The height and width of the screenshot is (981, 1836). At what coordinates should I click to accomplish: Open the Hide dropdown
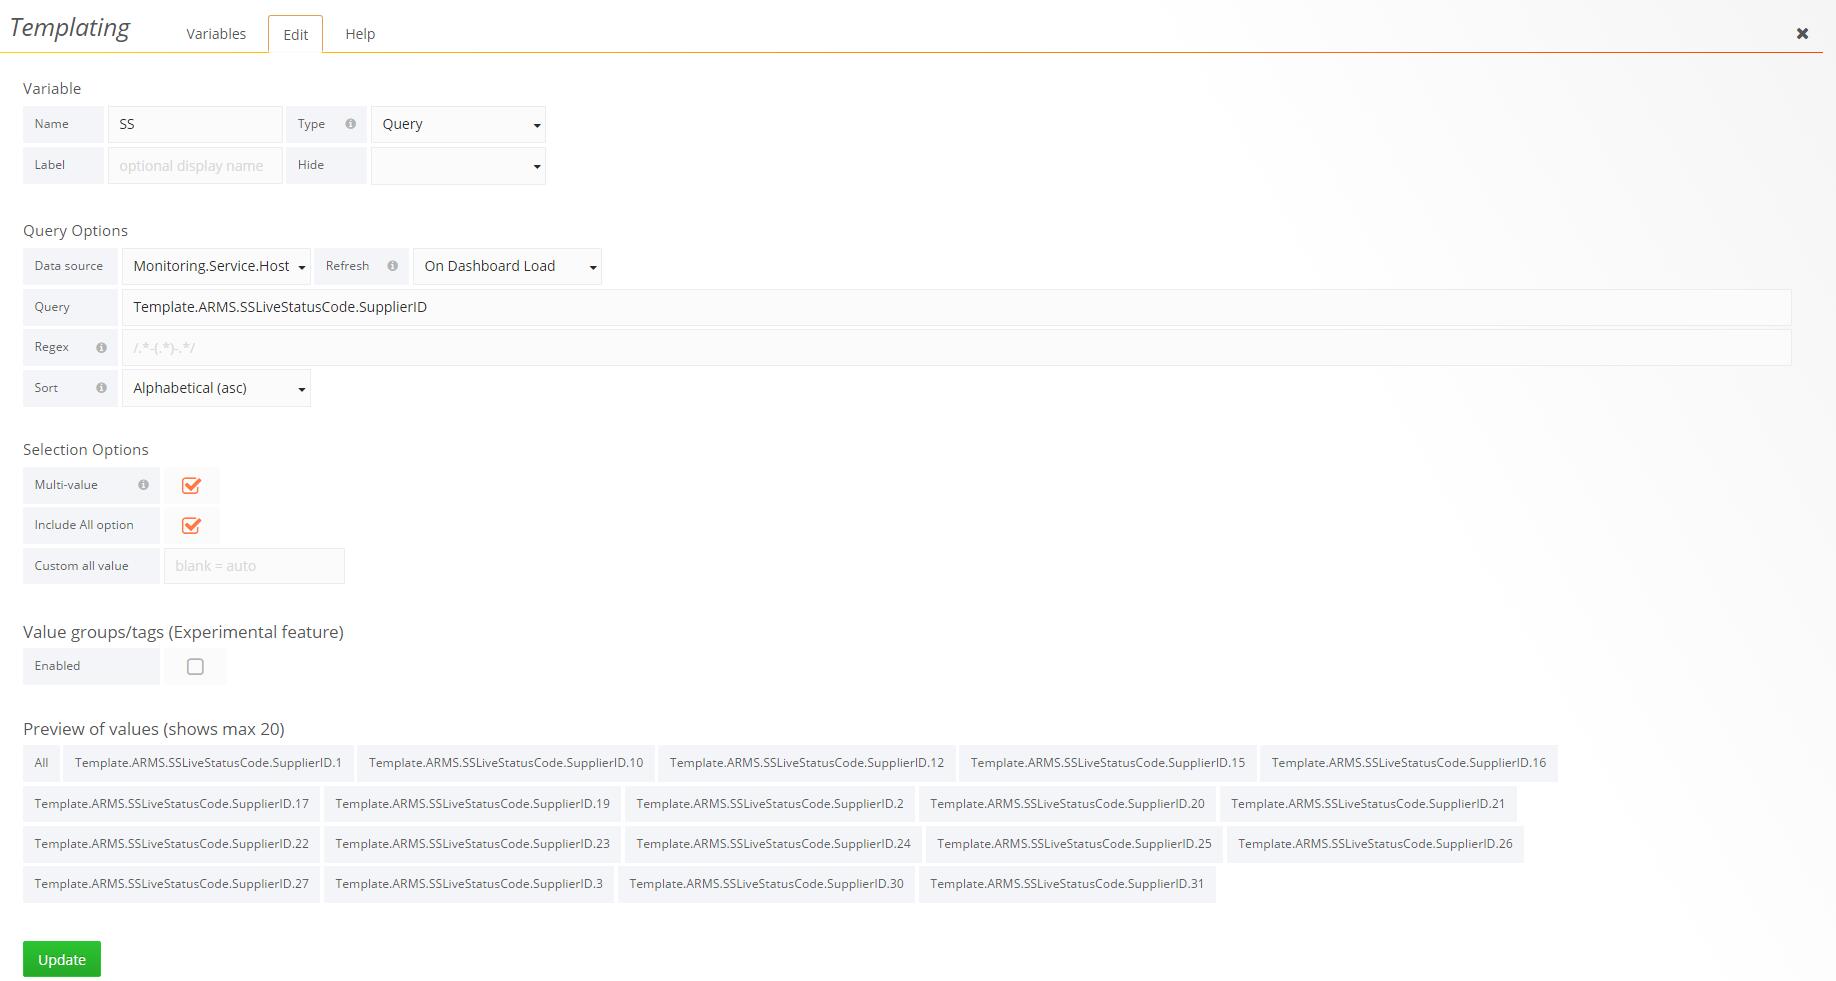coord(458,166)
